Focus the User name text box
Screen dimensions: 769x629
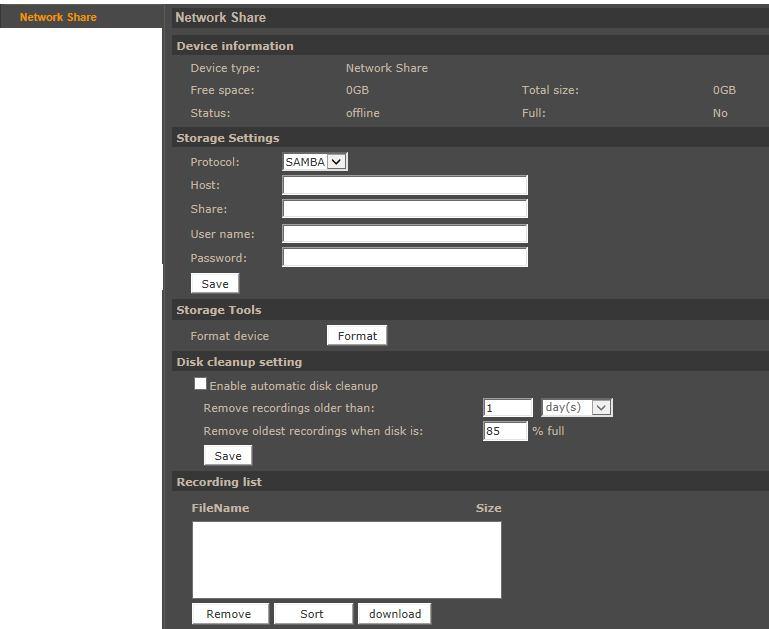pos(405,234)
